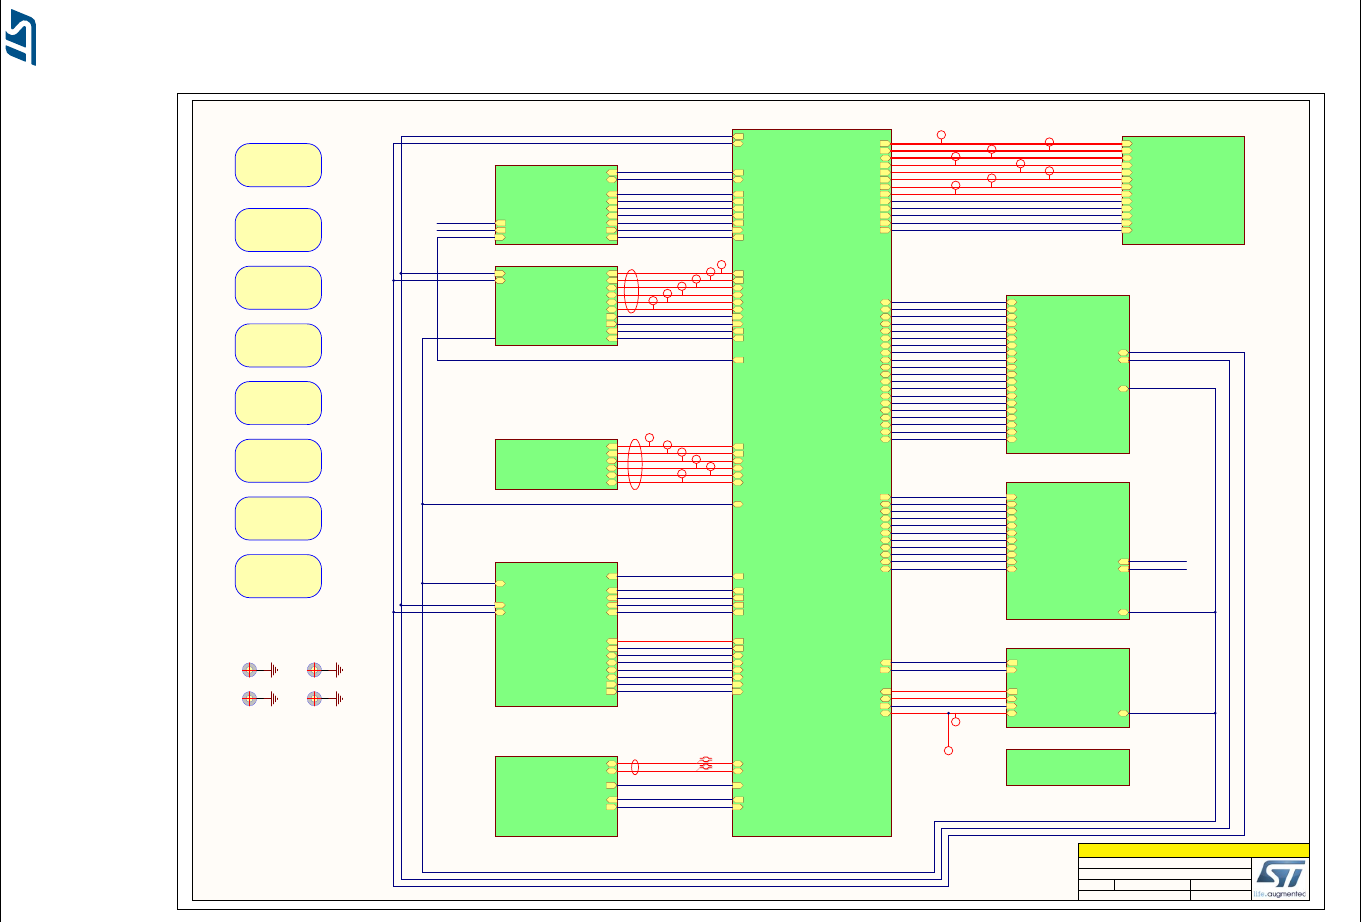
Task: Select the green block with eighteen blue input lines
Action: point(1068,374)
